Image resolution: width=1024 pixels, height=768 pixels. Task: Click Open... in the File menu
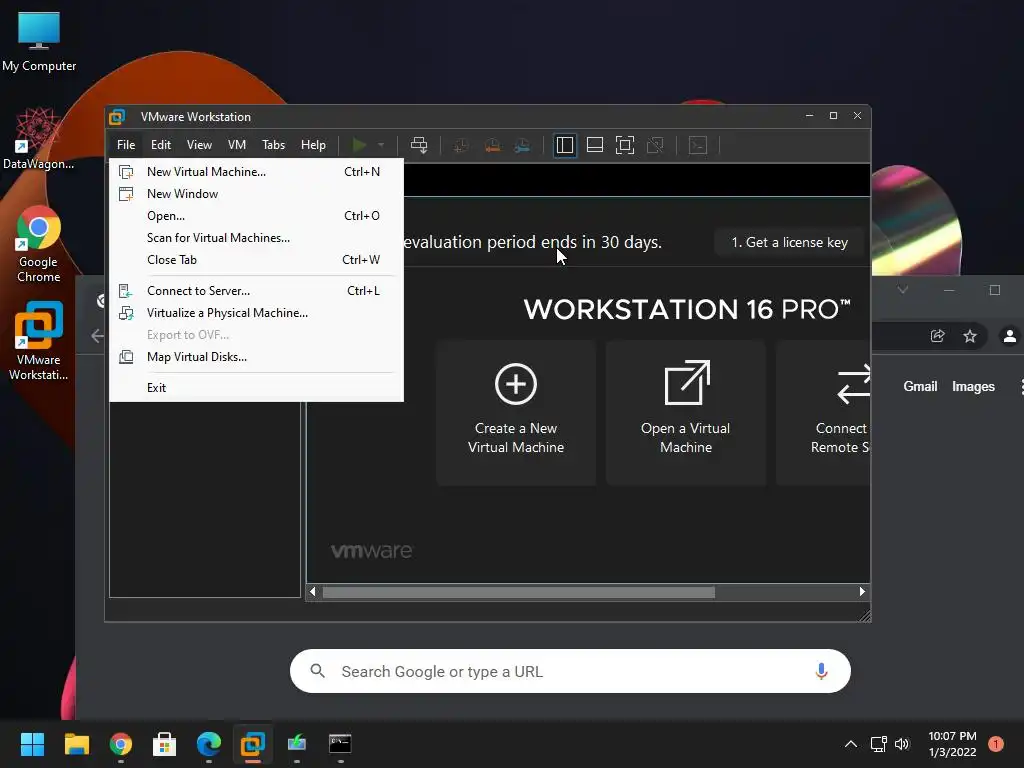tap(256, 216)
